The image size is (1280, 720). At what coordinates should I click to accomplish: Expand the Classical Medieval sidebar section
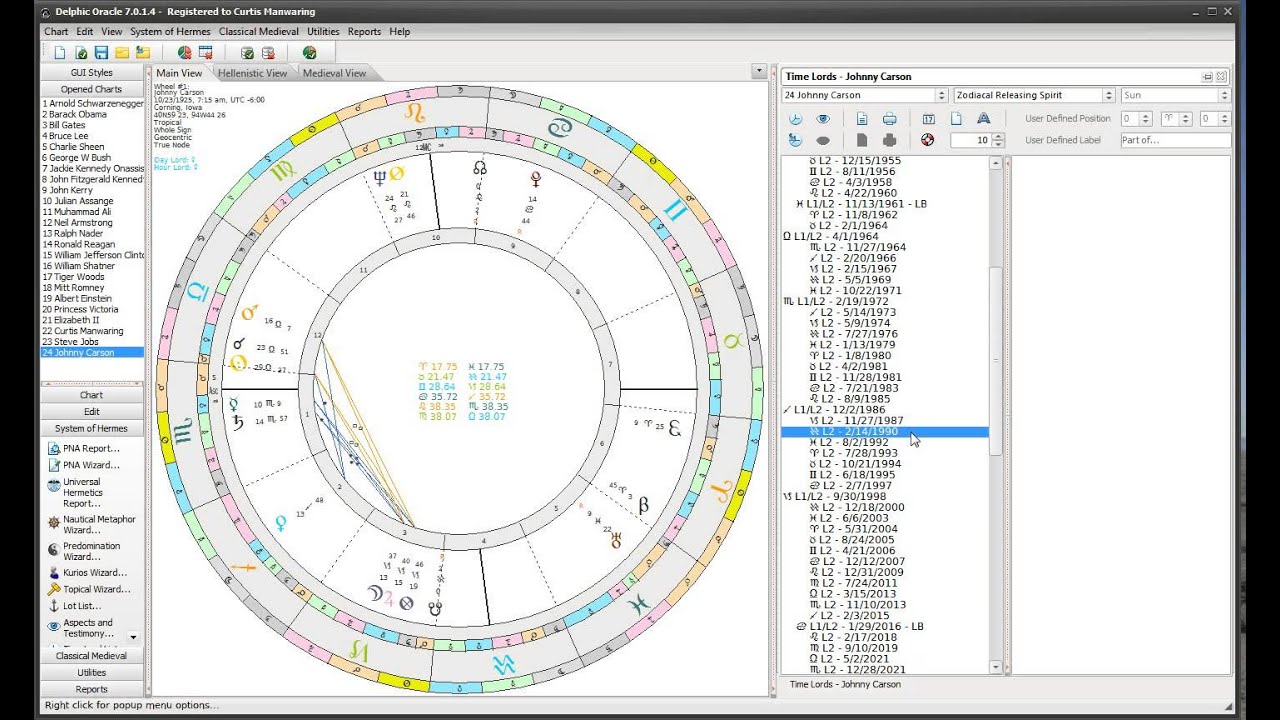91,656
